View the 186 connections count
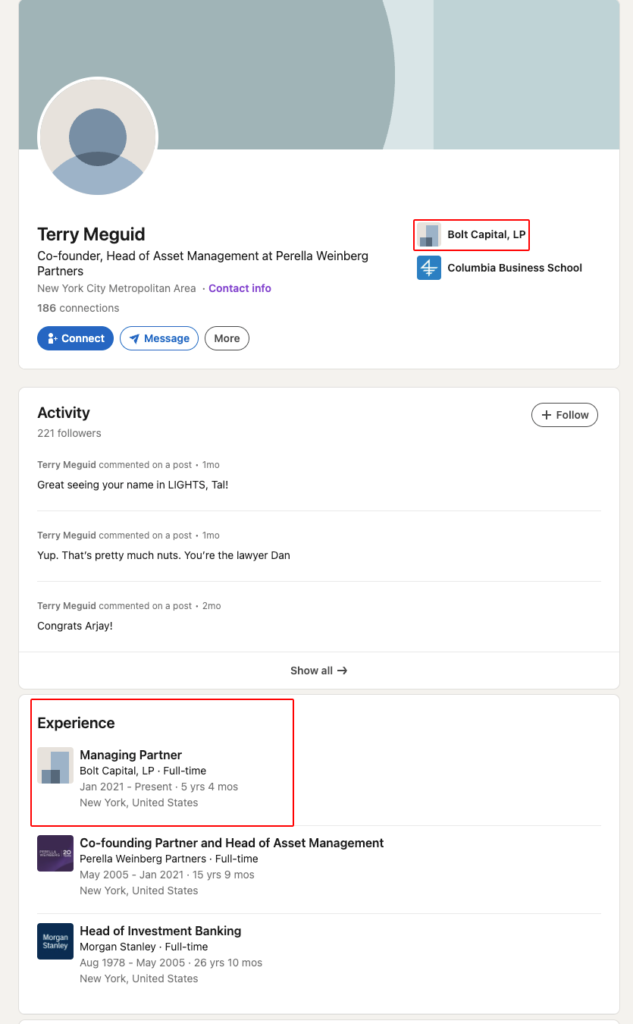 78,308
